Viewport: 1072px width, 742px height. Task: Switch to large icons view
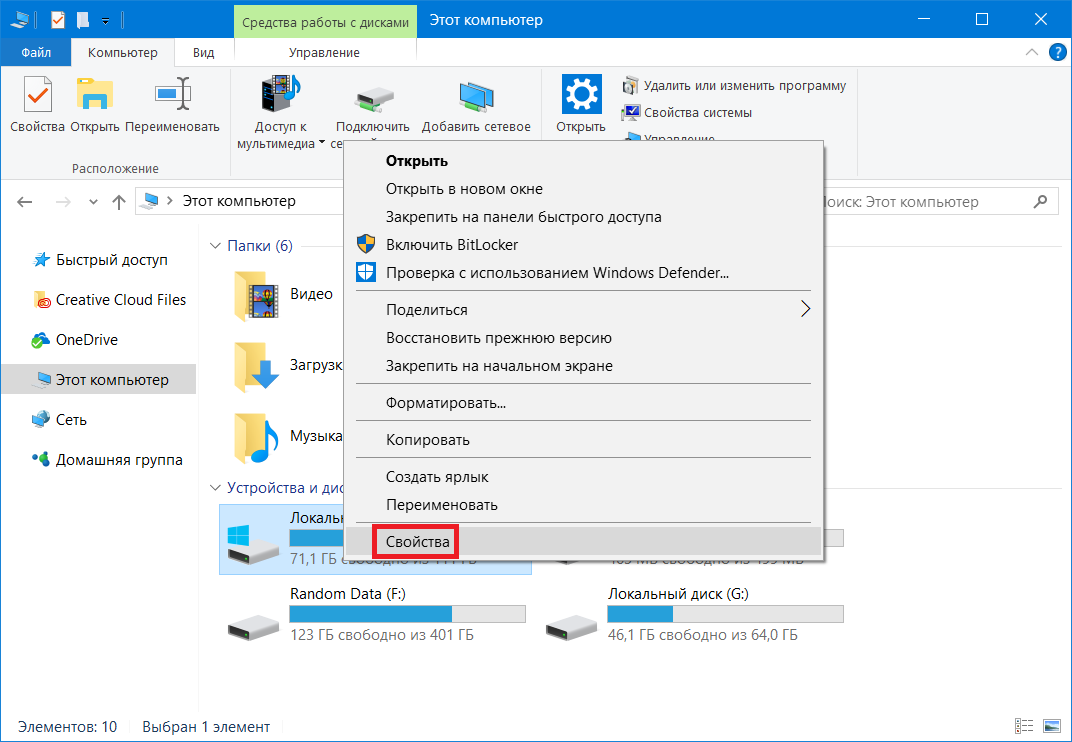[1051, 726]
